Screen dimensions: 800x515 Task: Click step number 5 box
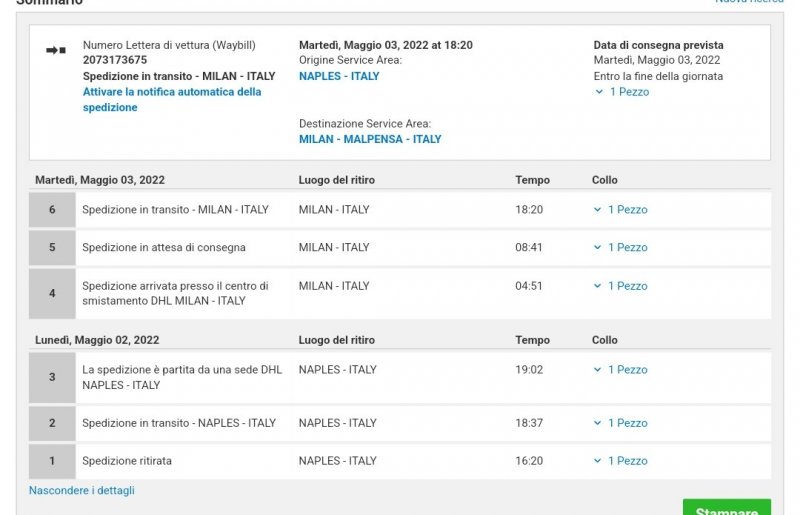click(52, 247)
